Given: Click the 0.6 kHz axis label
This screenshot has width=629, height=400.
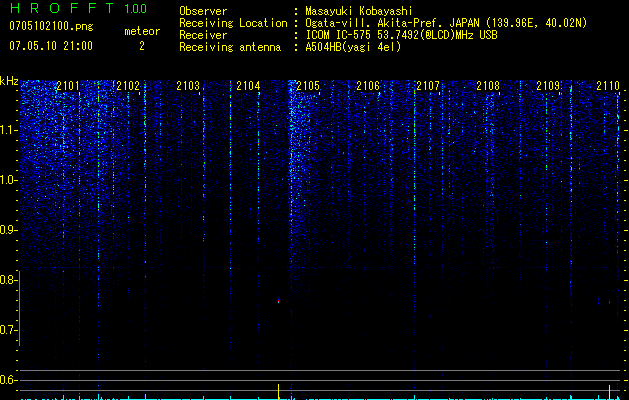Looking at the screenshot, I should pos(7,380).
